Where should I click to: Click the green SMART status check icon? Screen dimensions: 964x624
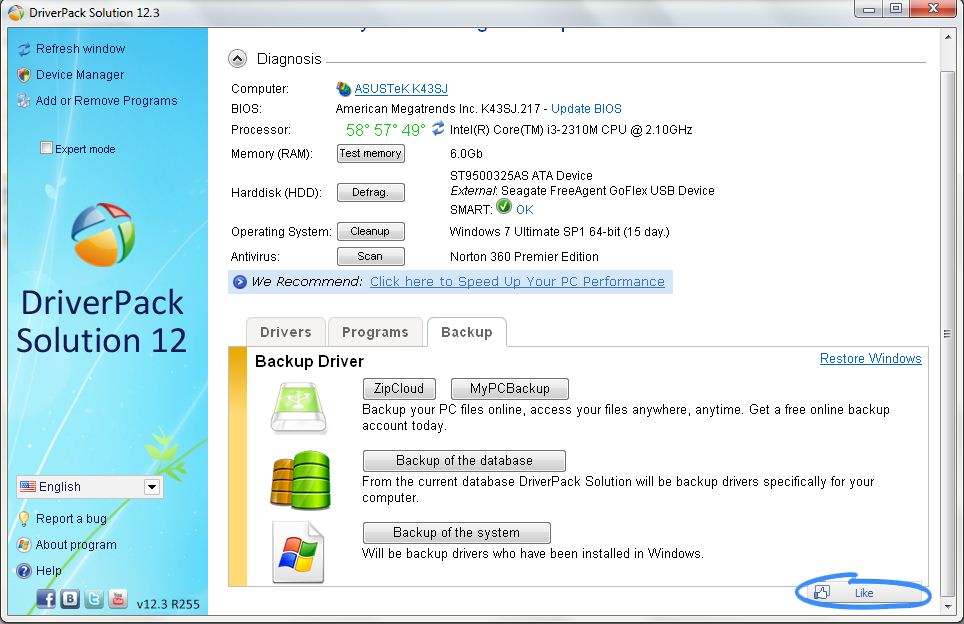tap(504, 207)
